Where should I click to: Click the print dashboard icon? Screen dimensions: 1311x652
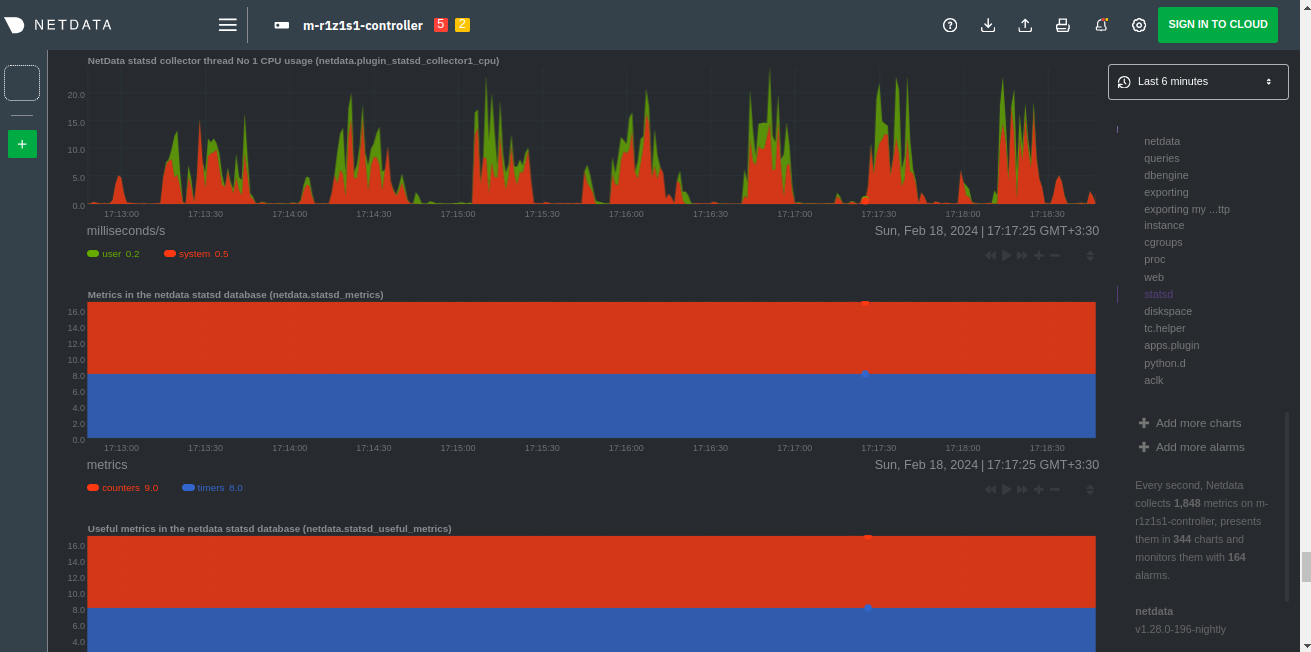point(1063,25)
